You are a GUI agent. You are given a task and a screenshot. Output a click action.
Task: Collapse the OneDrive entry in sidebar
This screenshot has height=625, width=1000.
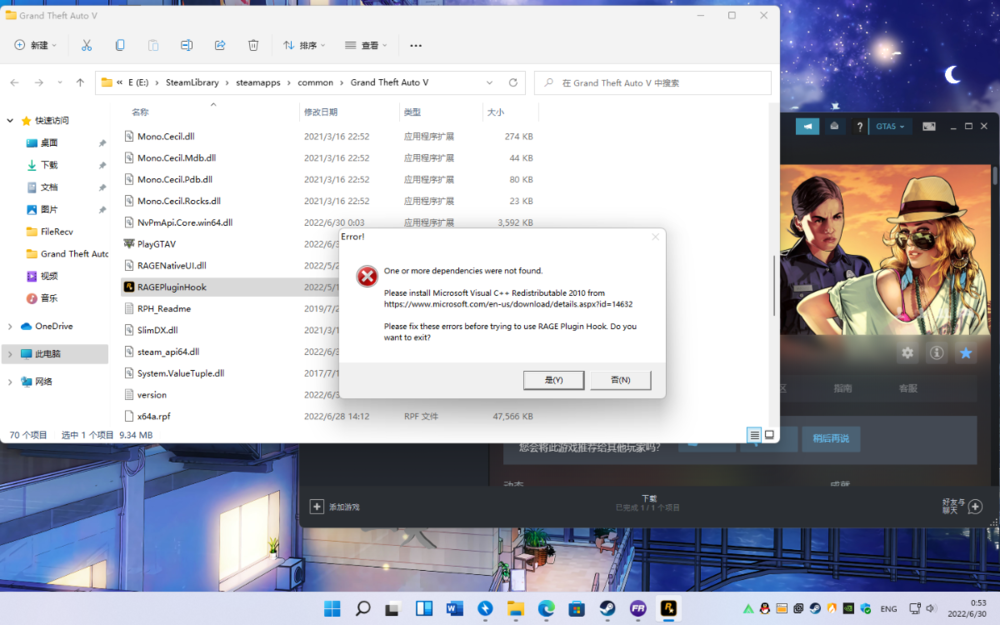[11, 325]
